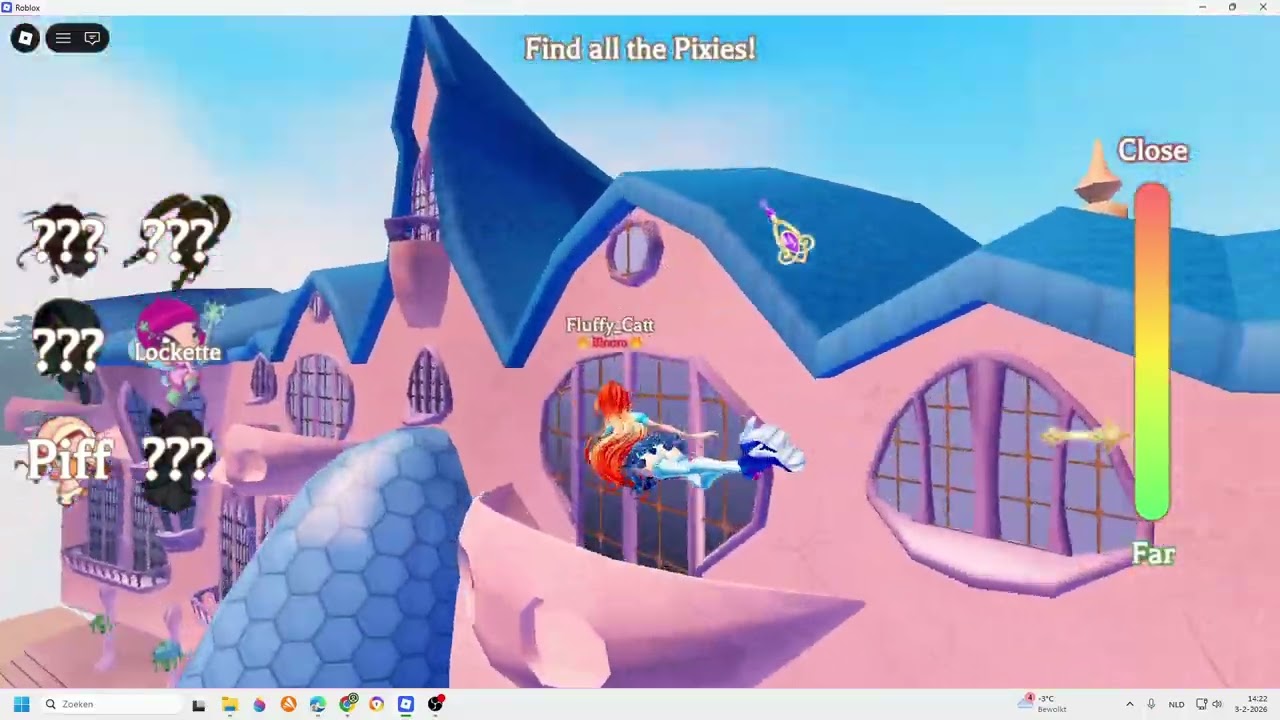Open the OBS Studio taskbar icon

click(x=435, y=705)
